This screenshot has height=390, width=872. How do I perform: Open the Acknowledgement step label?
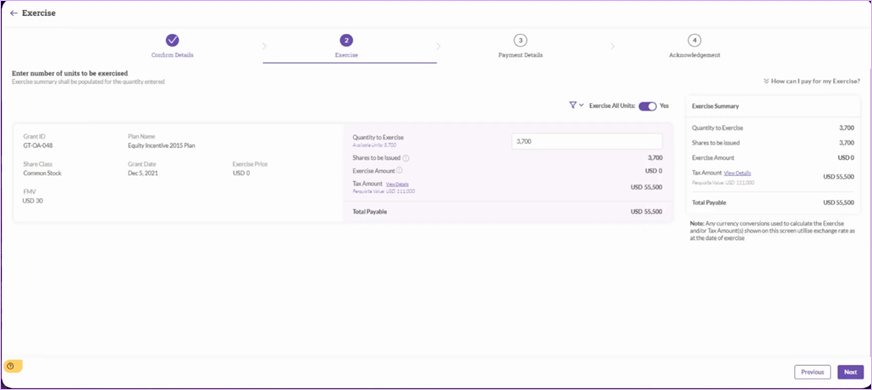pos(694,55)
